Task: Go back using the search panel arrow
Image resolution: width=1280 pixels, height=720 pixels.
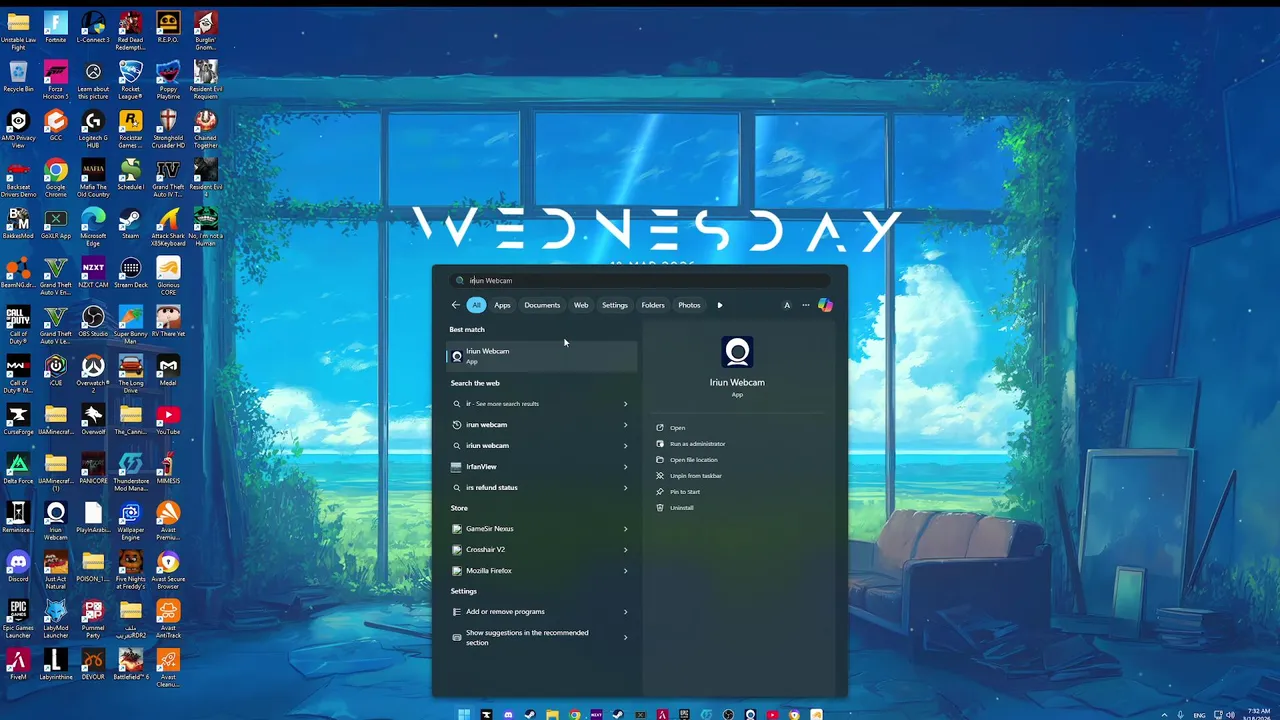Action: click(x=456, y=305)
